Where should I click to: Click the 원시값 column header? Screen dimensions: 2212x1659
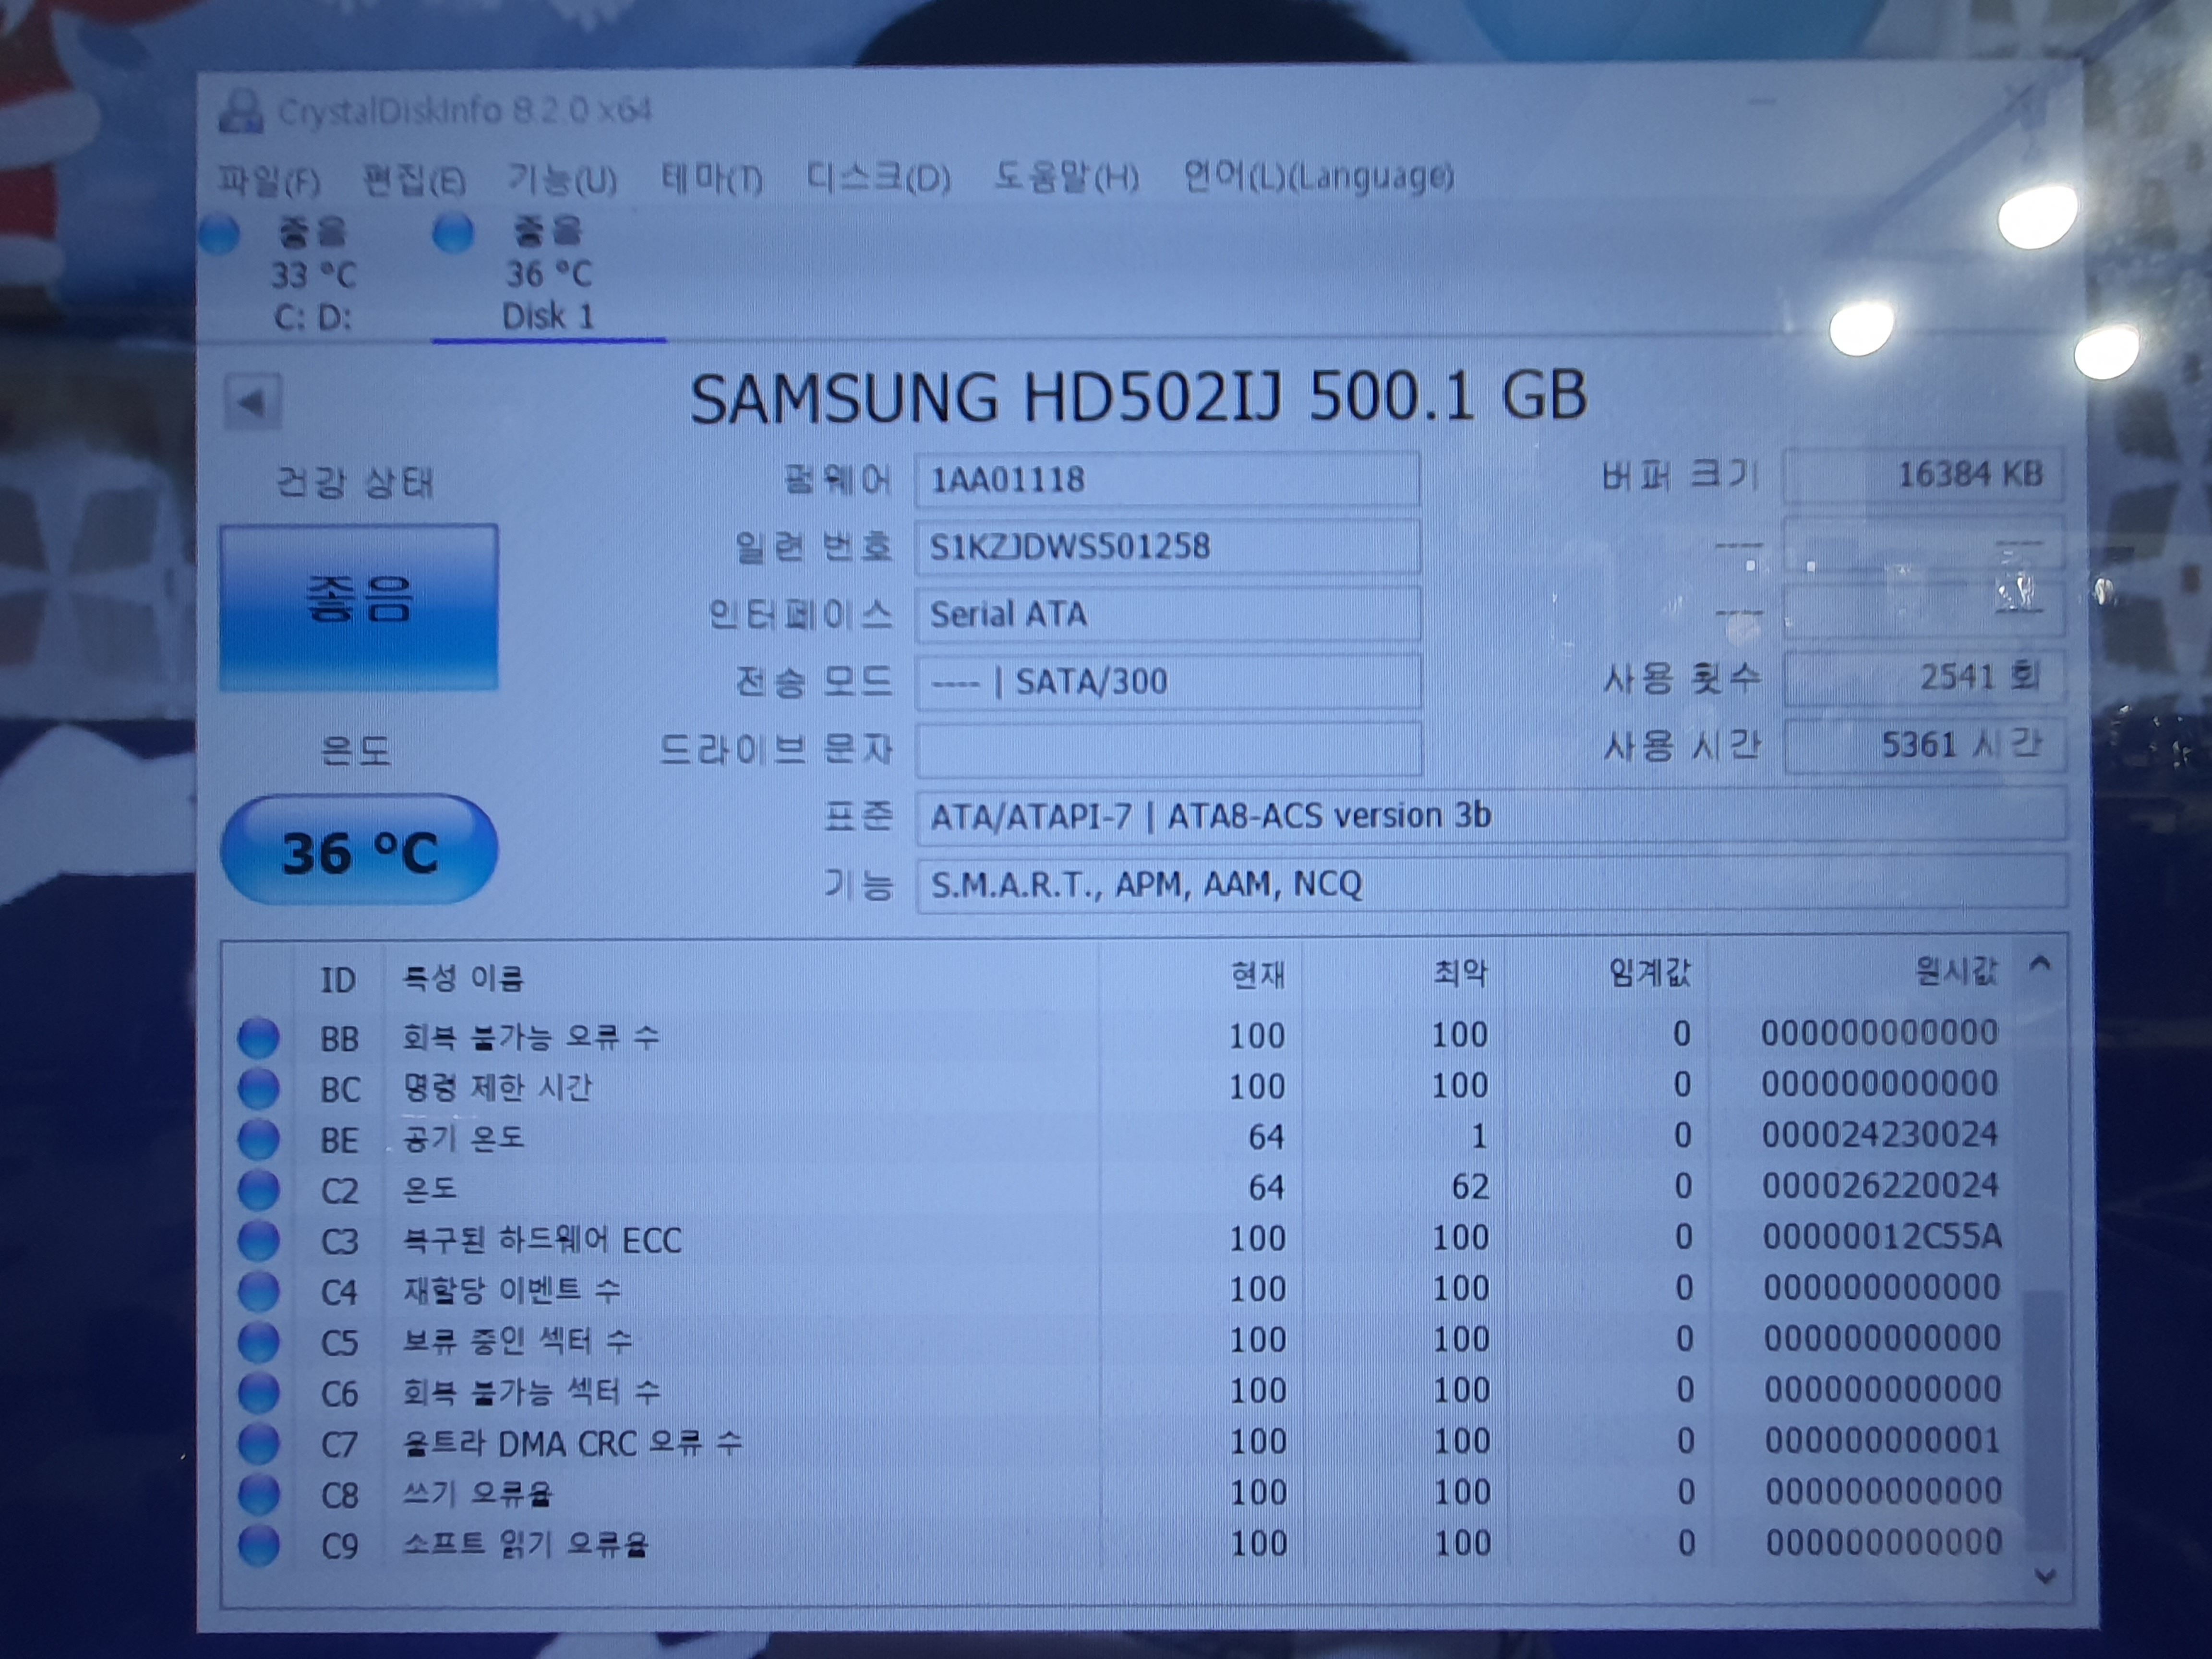click(x=1860, y=970)
